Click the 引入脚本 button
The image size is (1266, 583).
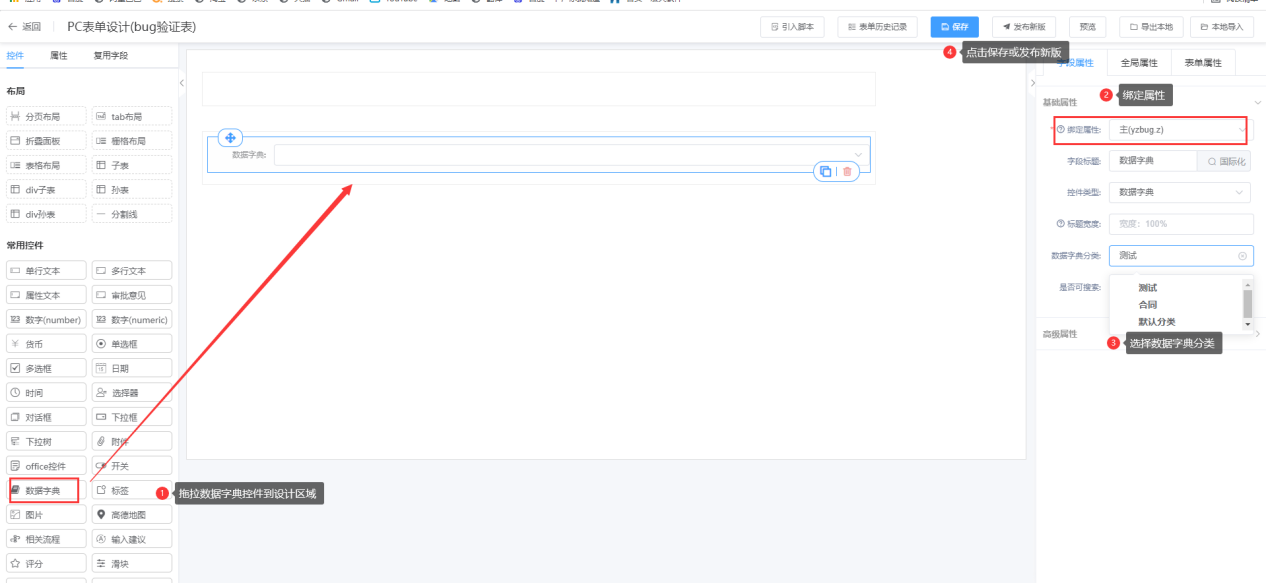coord(793,27)
